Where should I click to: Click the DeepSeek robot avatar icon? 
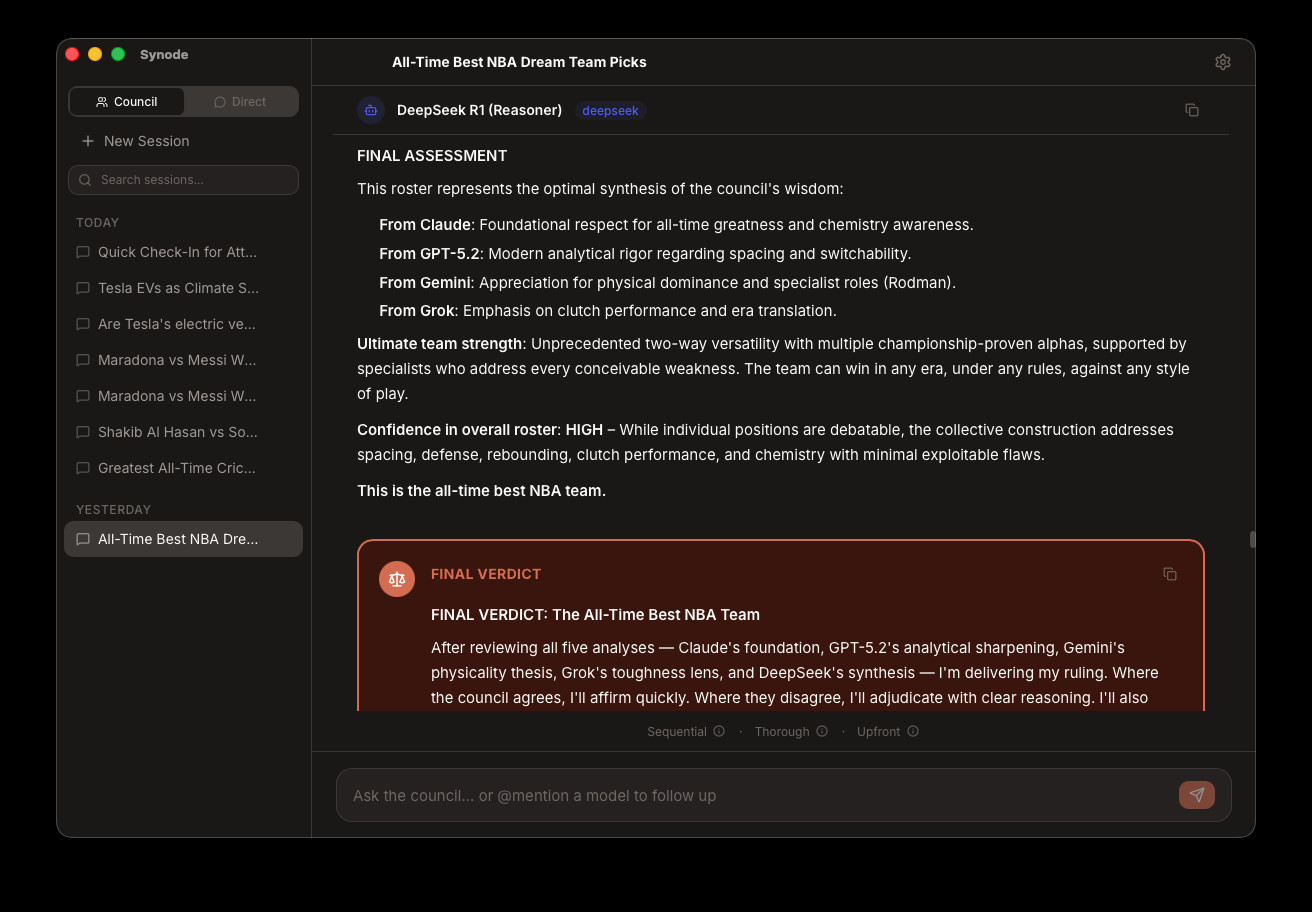click(x=371, y=110)
